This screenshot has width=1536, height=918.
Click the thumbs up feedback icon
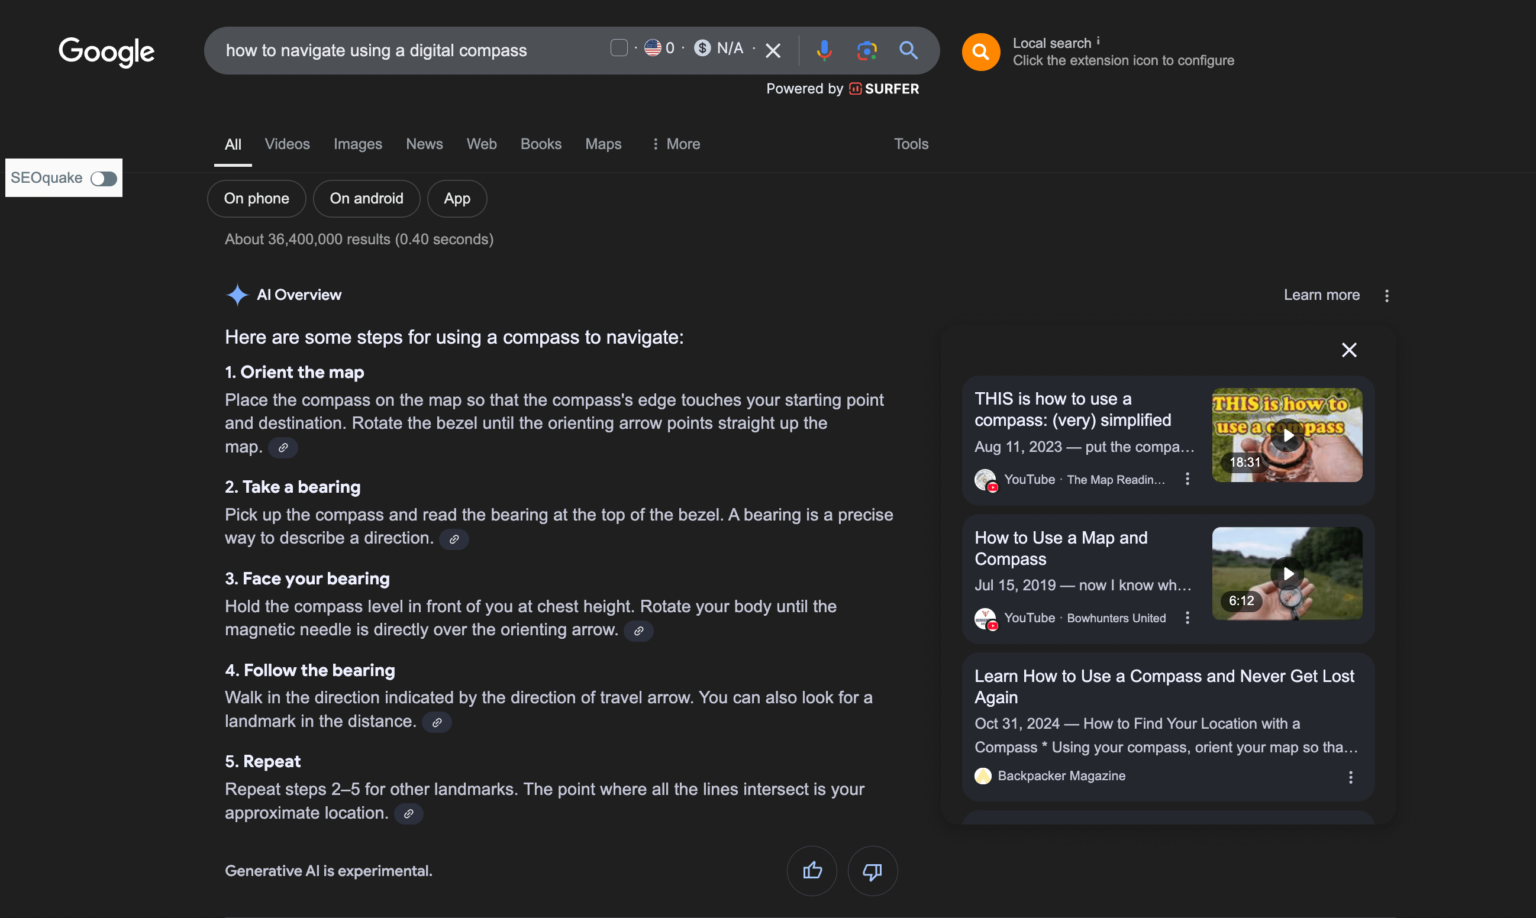coord(812,871)
